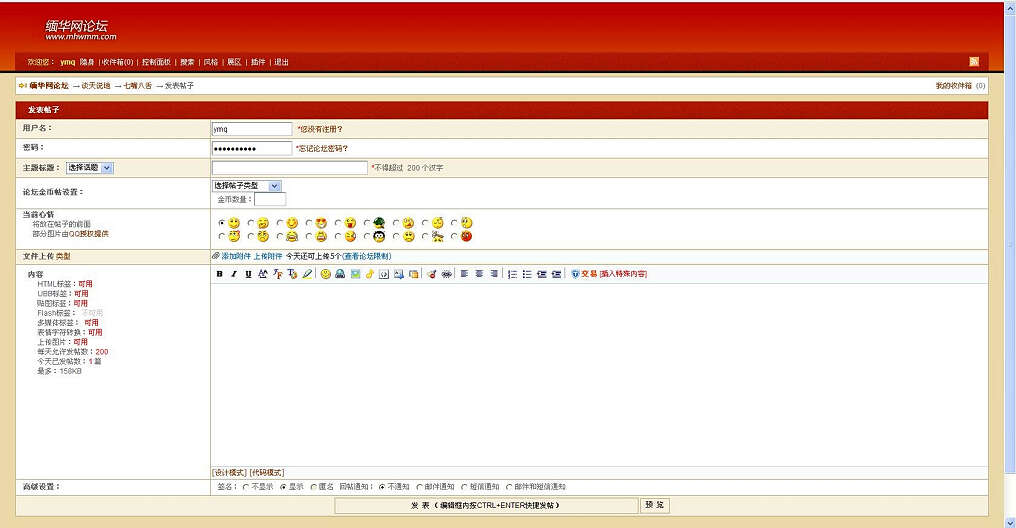
Task: Click the subject title input field
Action: click(289, 168)
